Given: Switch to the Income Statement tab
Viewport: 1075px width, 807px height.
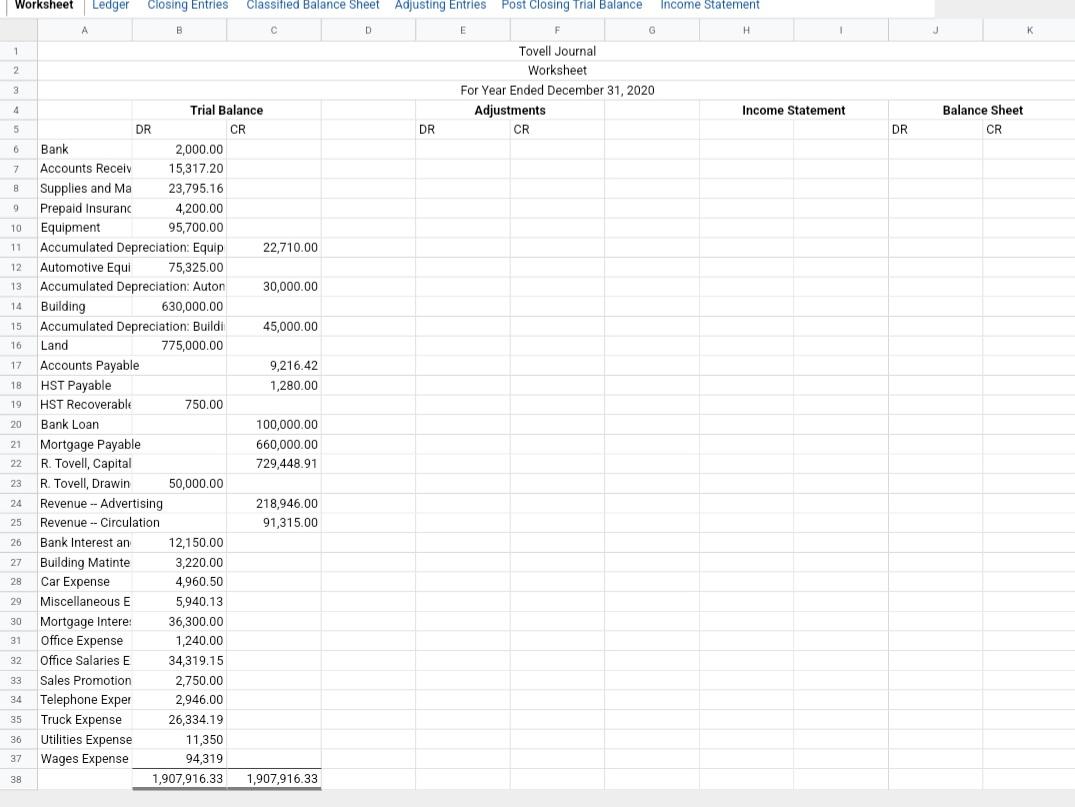Looking at the screenshot, I should pos(710,5).
